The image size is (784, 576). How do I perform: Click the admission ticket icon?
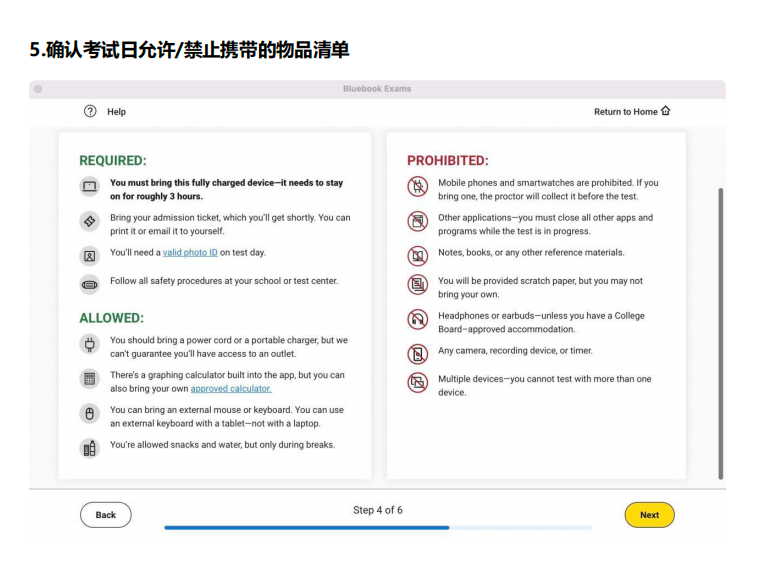90,221
